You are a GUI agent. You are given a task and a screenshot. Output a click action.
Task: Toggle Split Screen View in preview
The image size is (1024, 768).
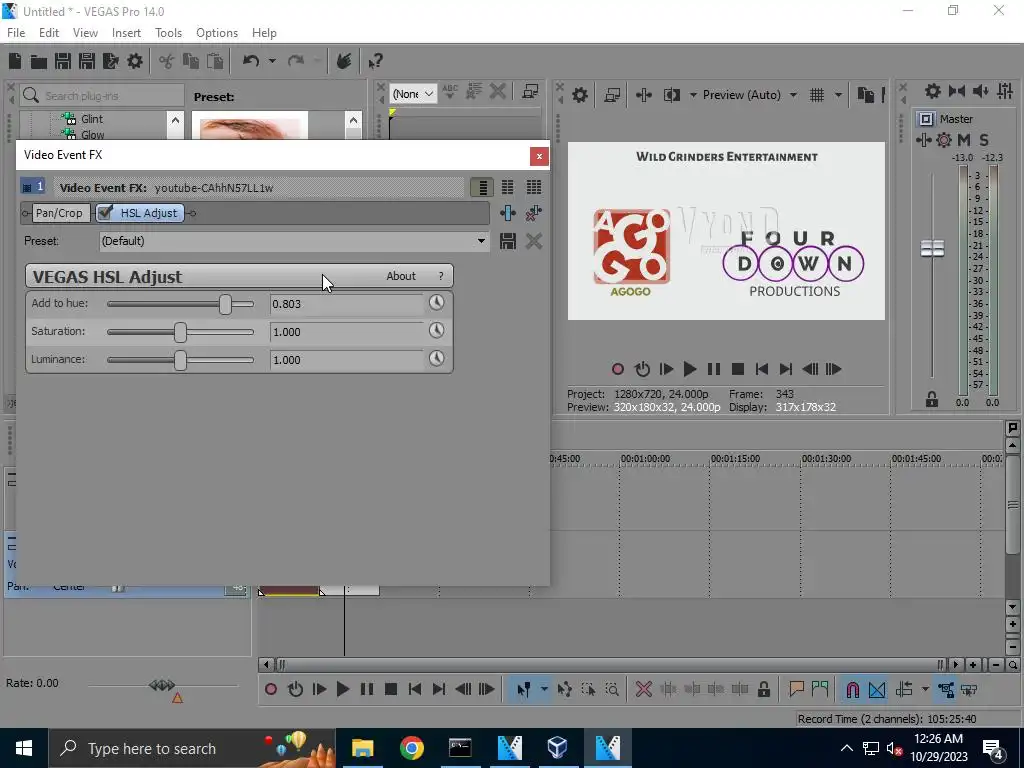click(671, 95)
